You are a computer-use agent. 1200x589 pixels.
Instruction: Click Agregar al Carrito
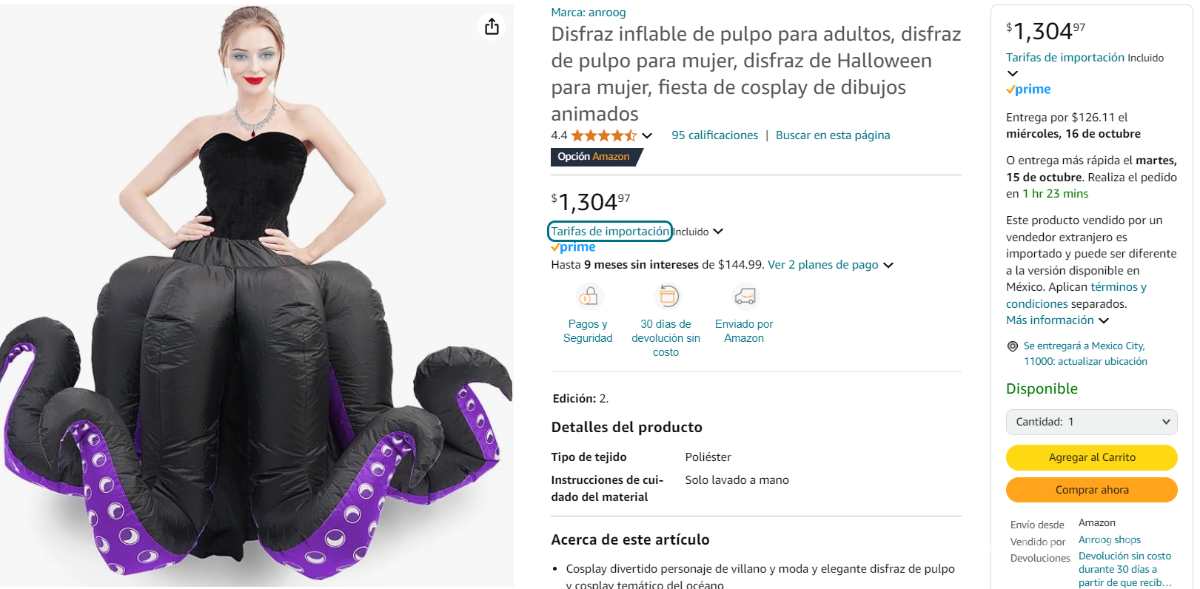point(1091,457)
